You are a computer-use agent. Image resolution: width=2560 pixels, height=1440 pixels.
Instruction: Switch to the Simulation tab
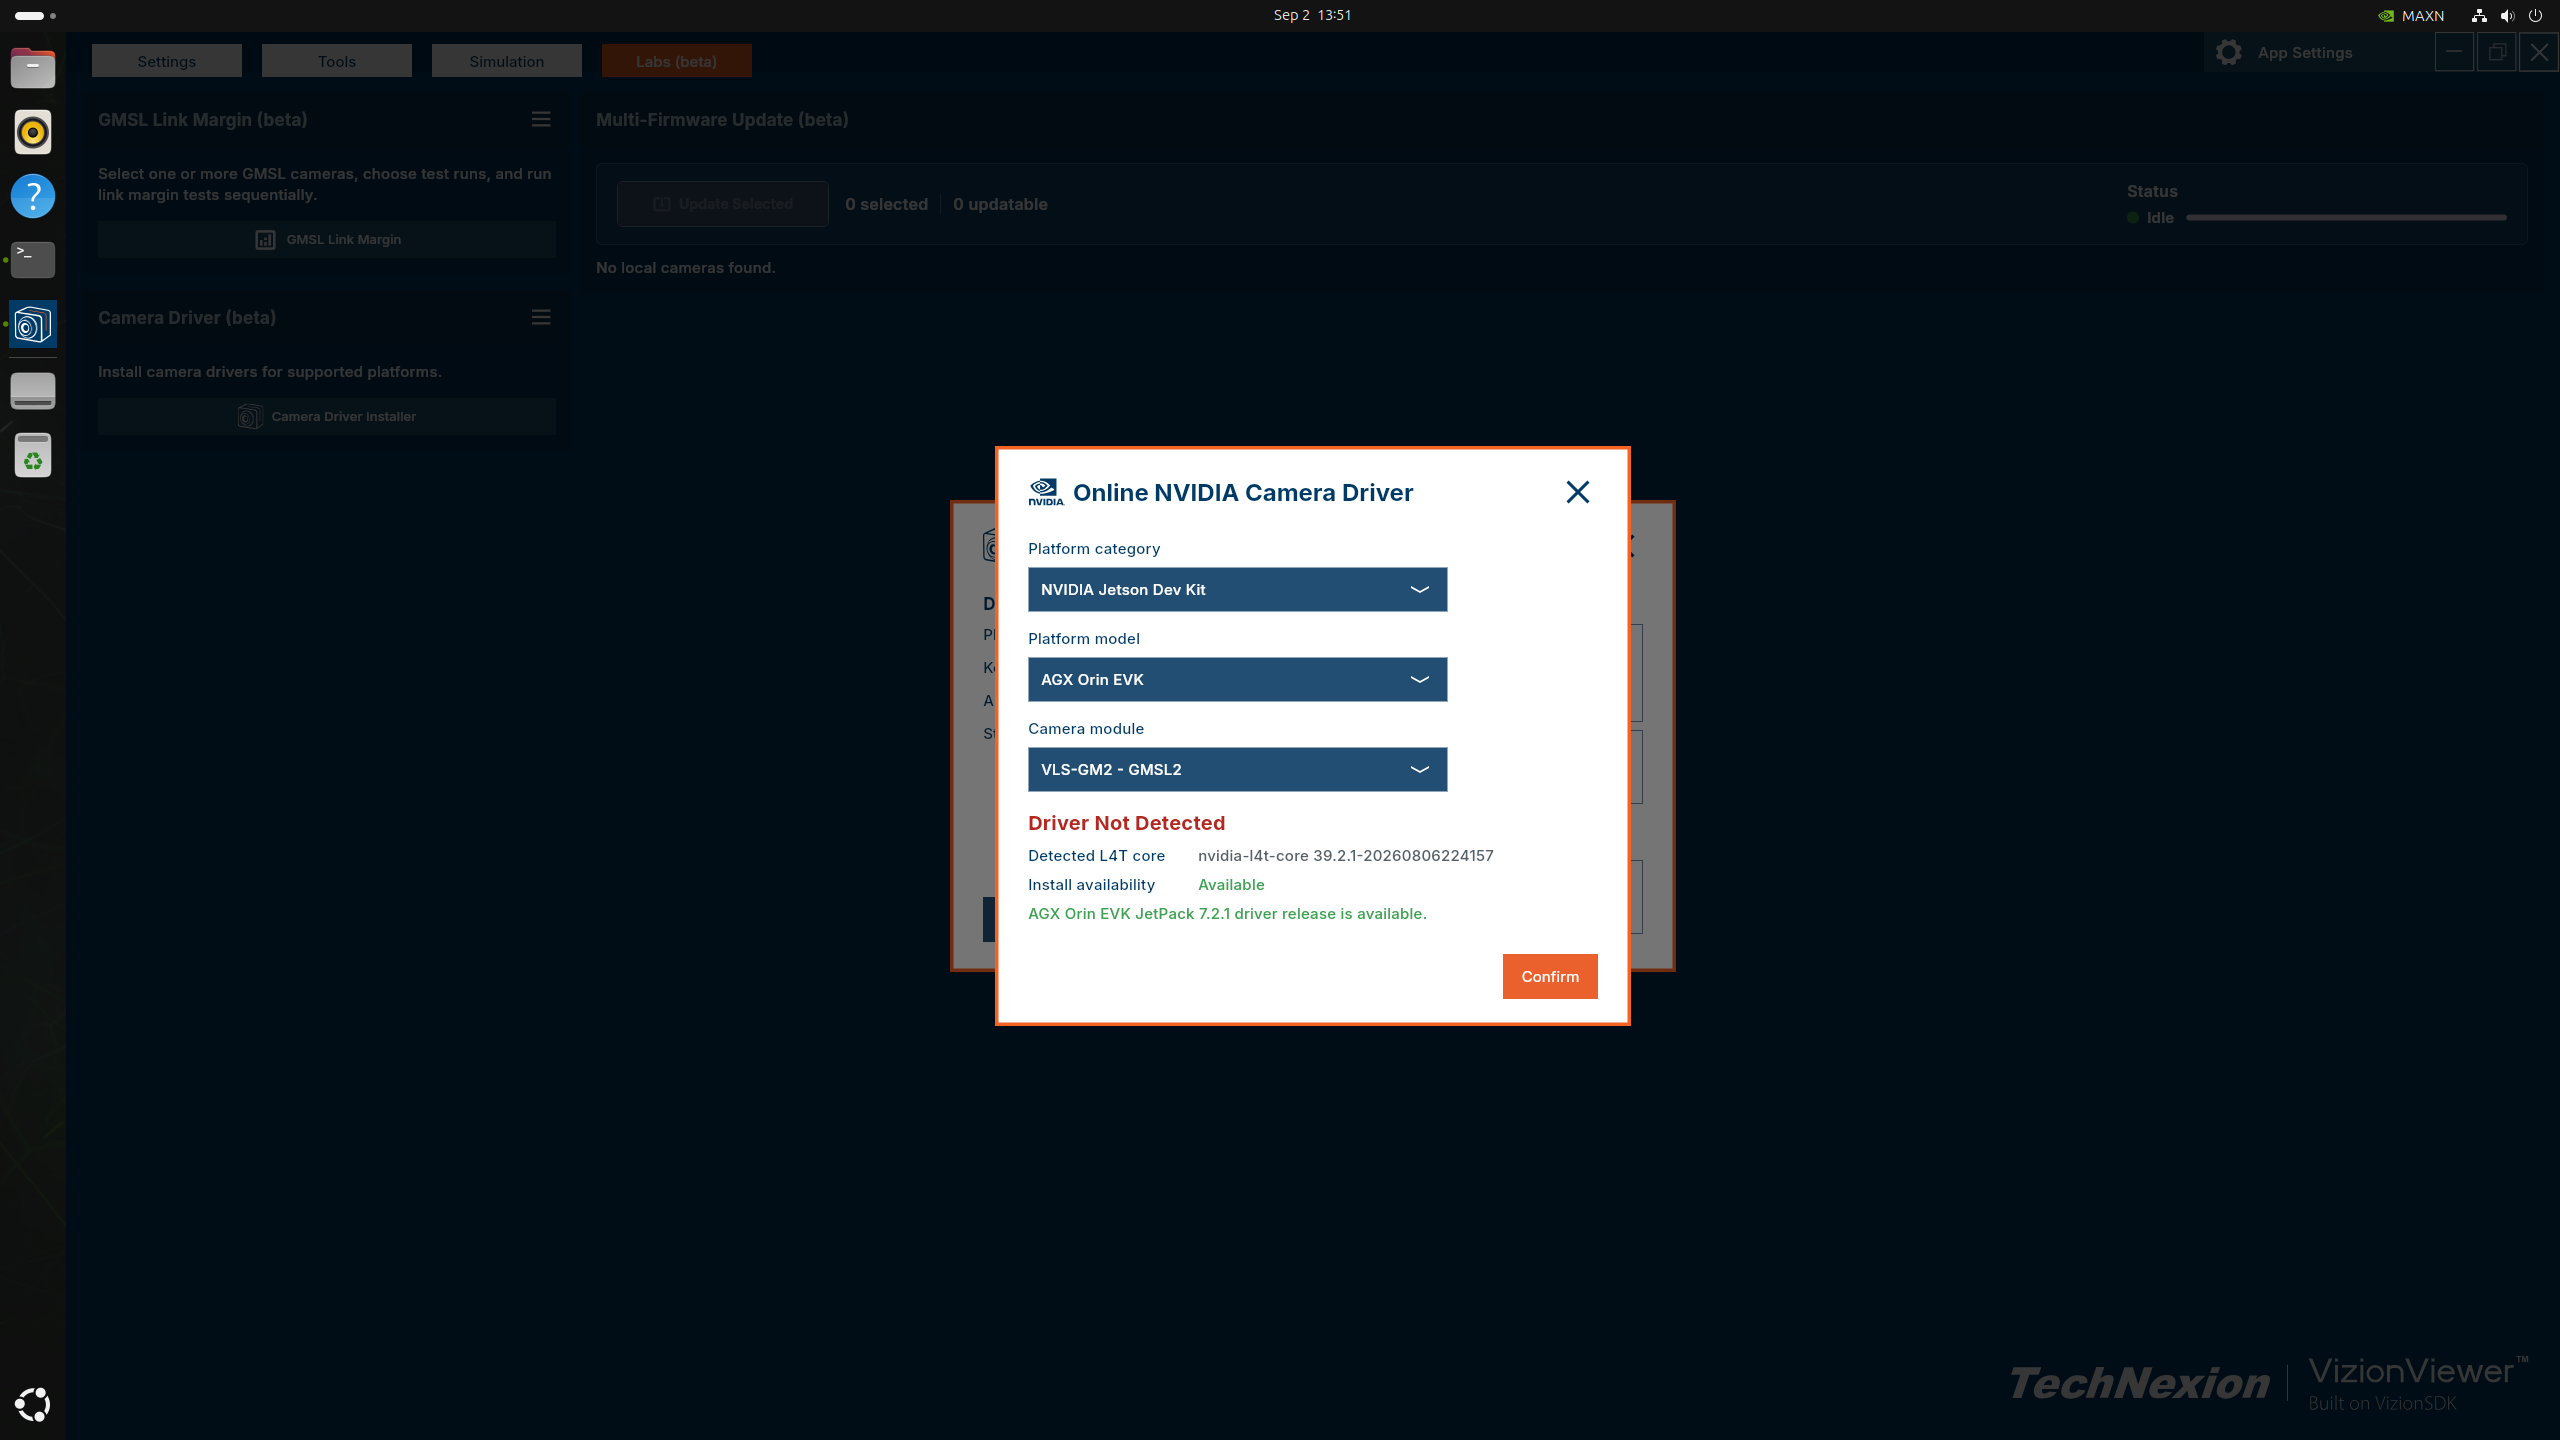coord(507,61)
